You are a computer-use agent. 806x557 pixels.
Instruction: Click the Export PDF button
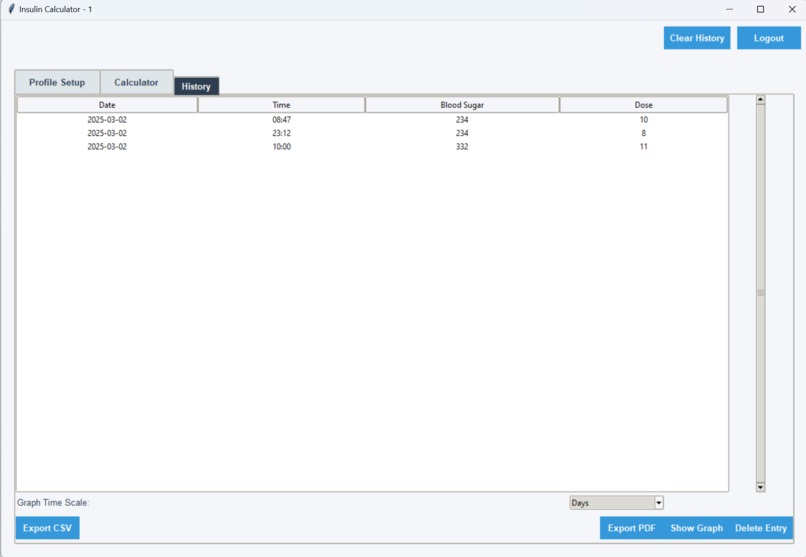click(x=631, y=528)
